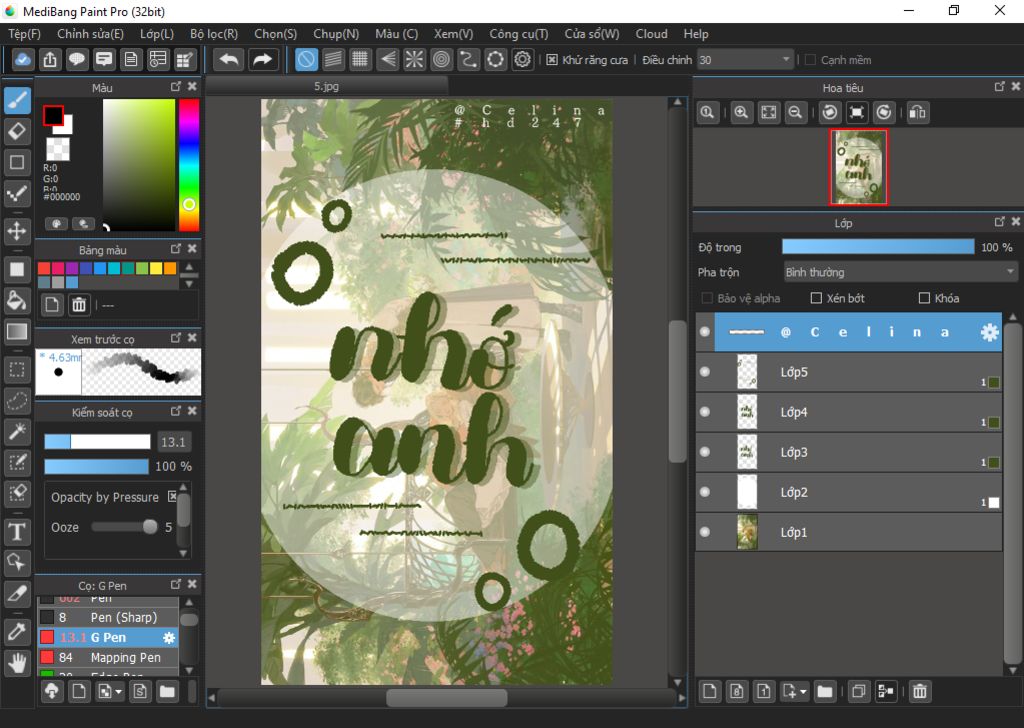Select the Magic Wand tool

click(17, 431)
